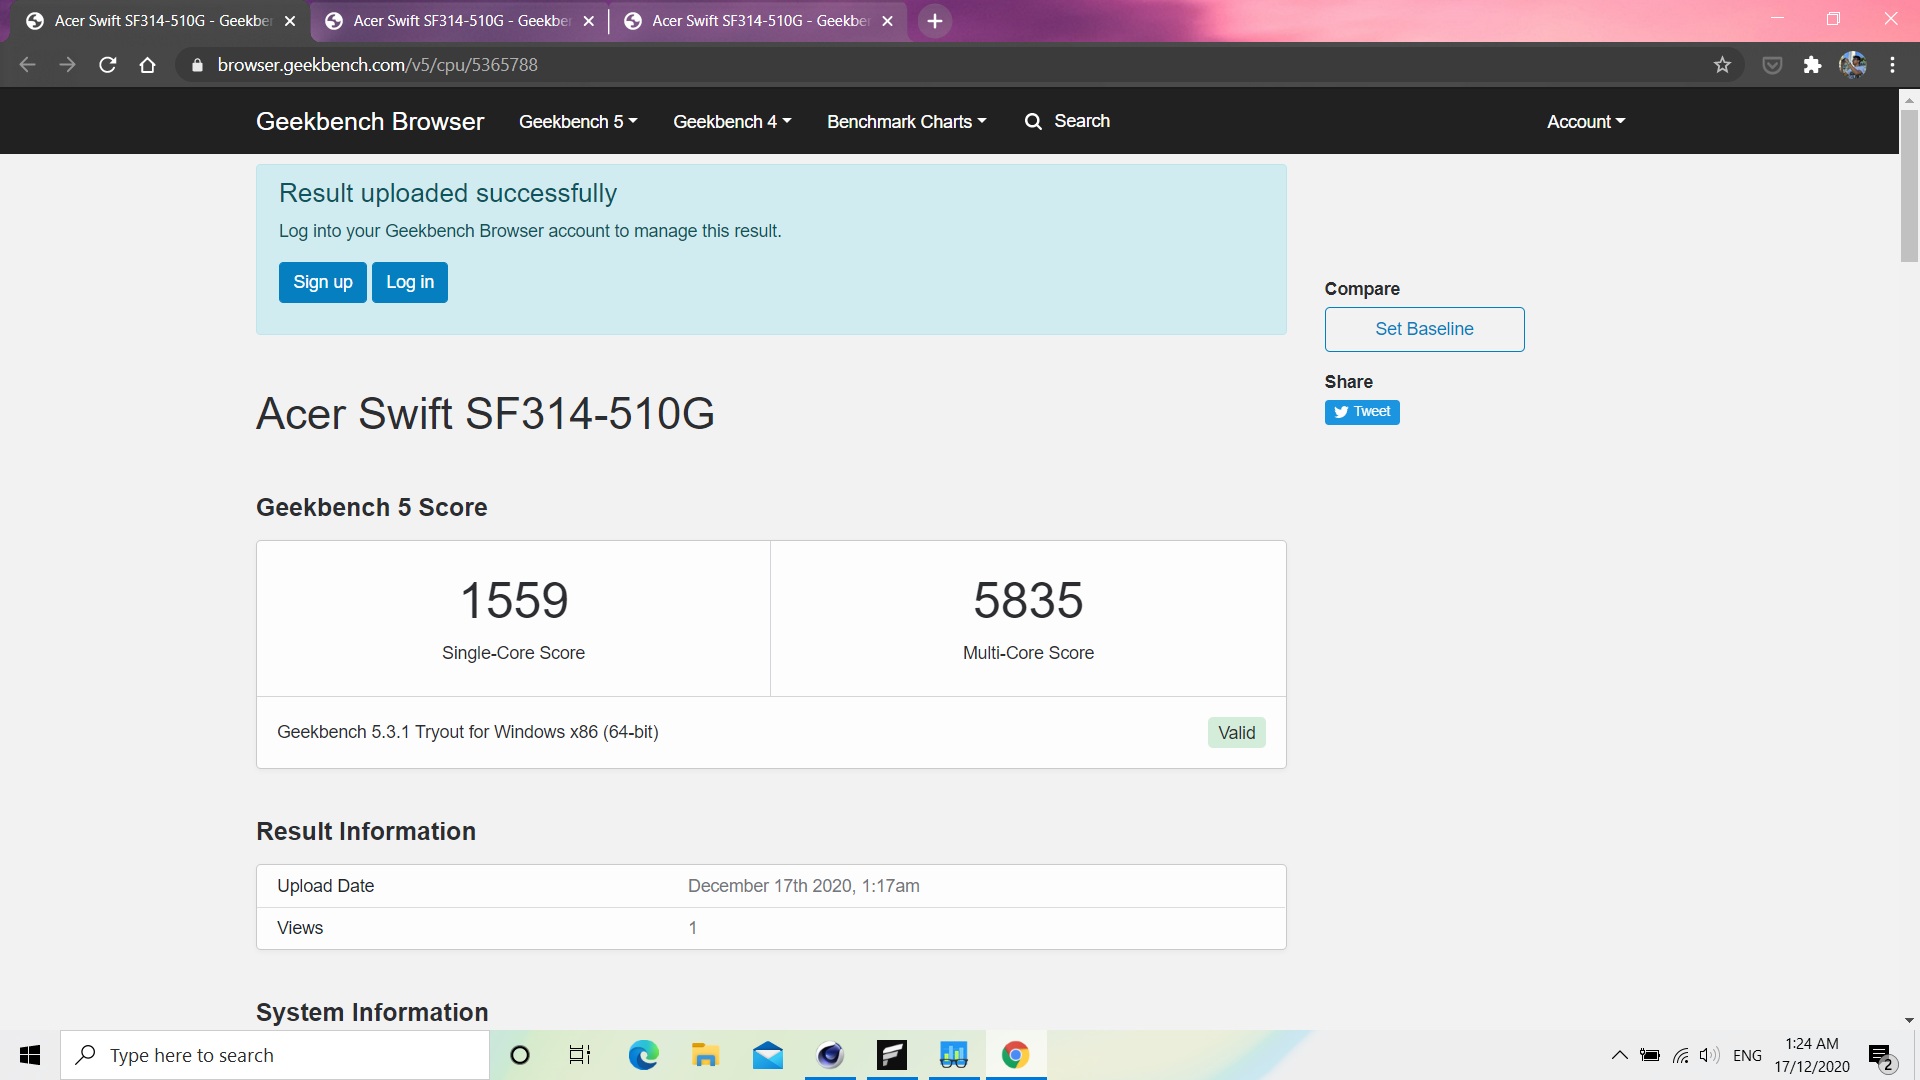Open Chrome's three-dot menu
1920x1080 pixels.
1892,65
